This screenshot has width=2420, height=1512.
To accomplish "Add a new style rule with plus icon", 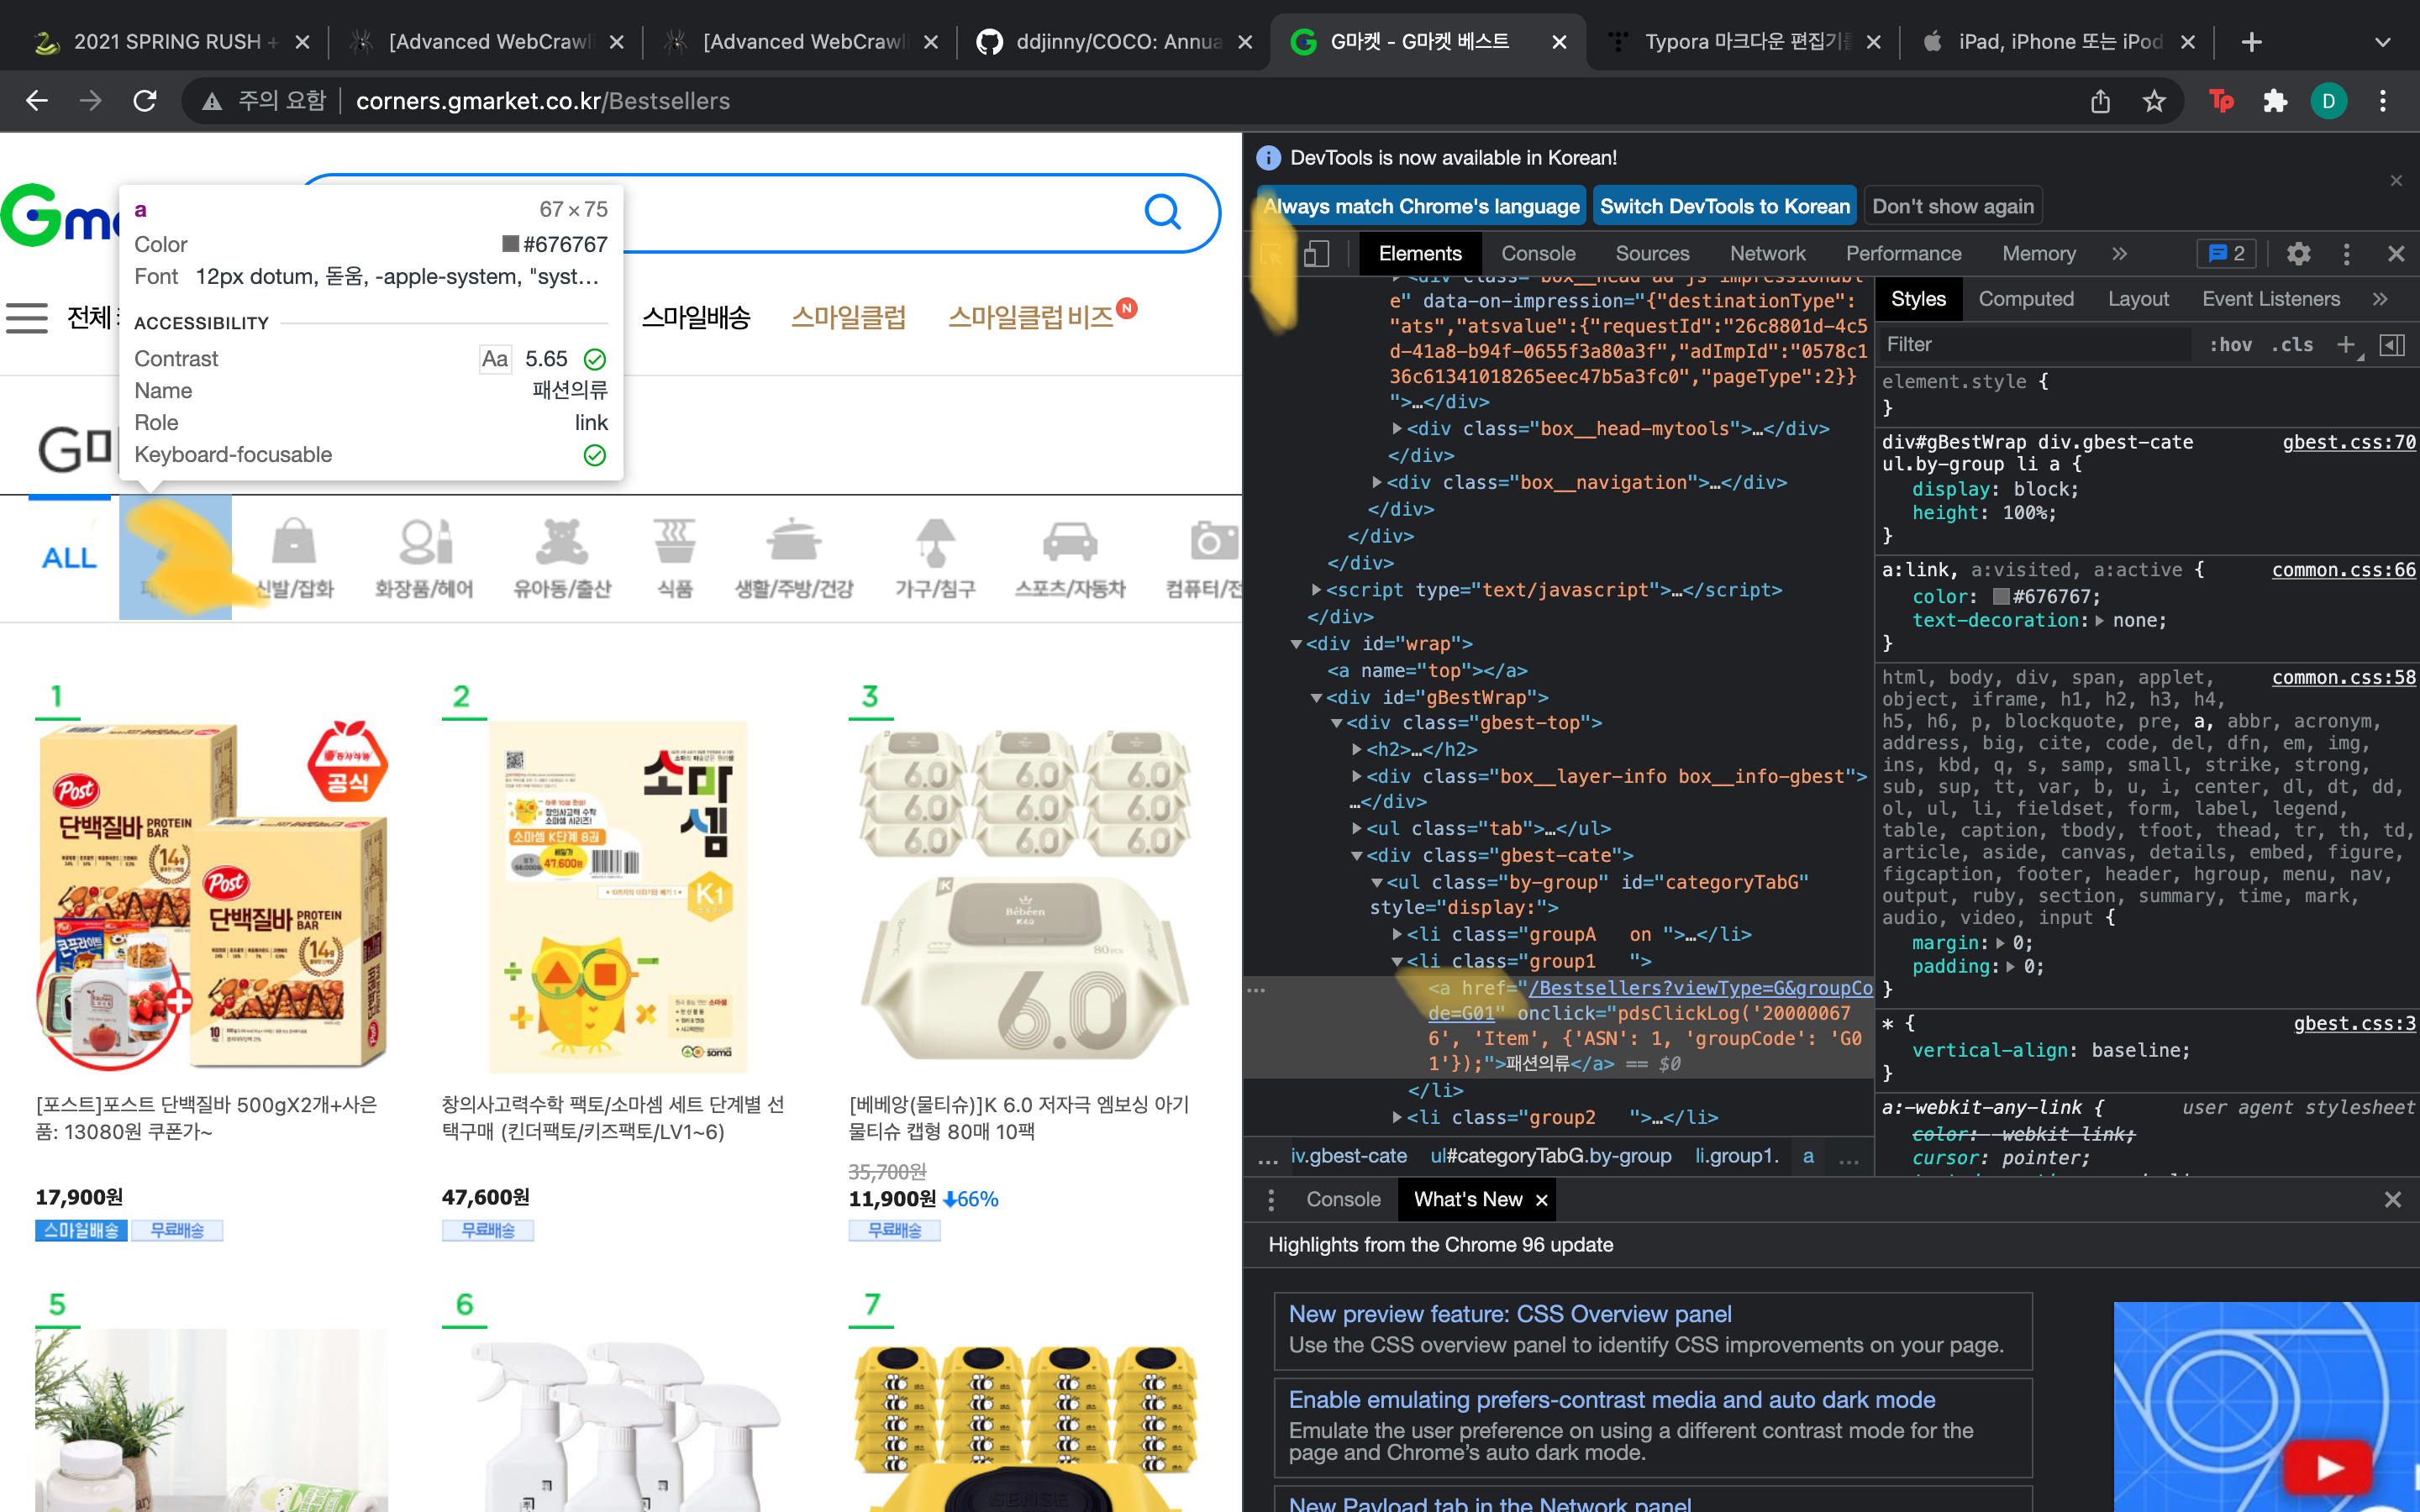I will click(2345, 345).
